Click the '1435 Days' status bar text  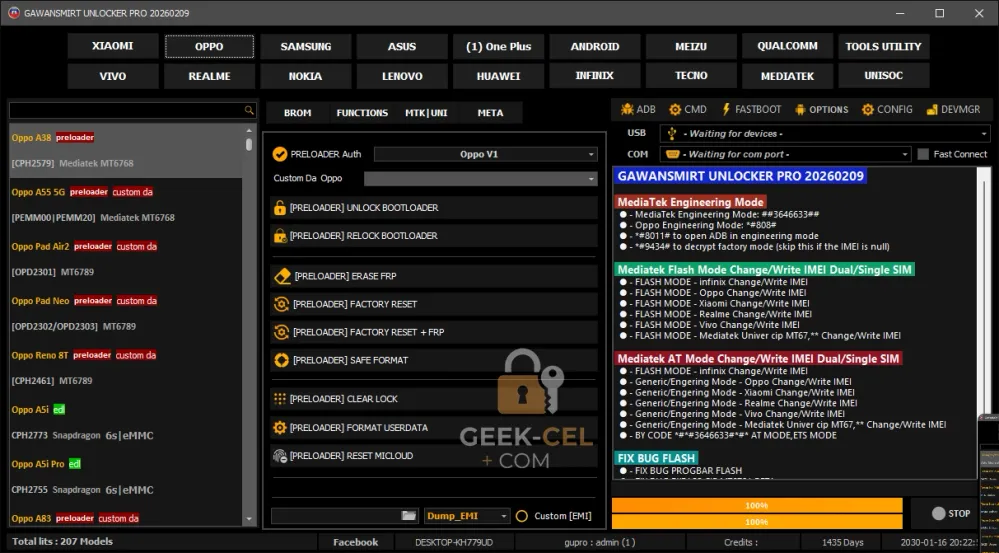pyautogui.click(x=842, y=543)
